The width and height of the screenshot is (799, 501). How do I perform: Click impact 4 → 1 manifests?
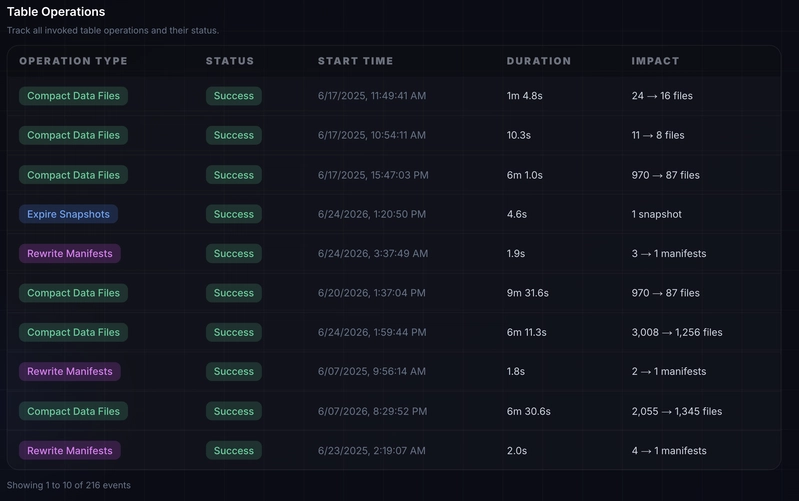669,451
